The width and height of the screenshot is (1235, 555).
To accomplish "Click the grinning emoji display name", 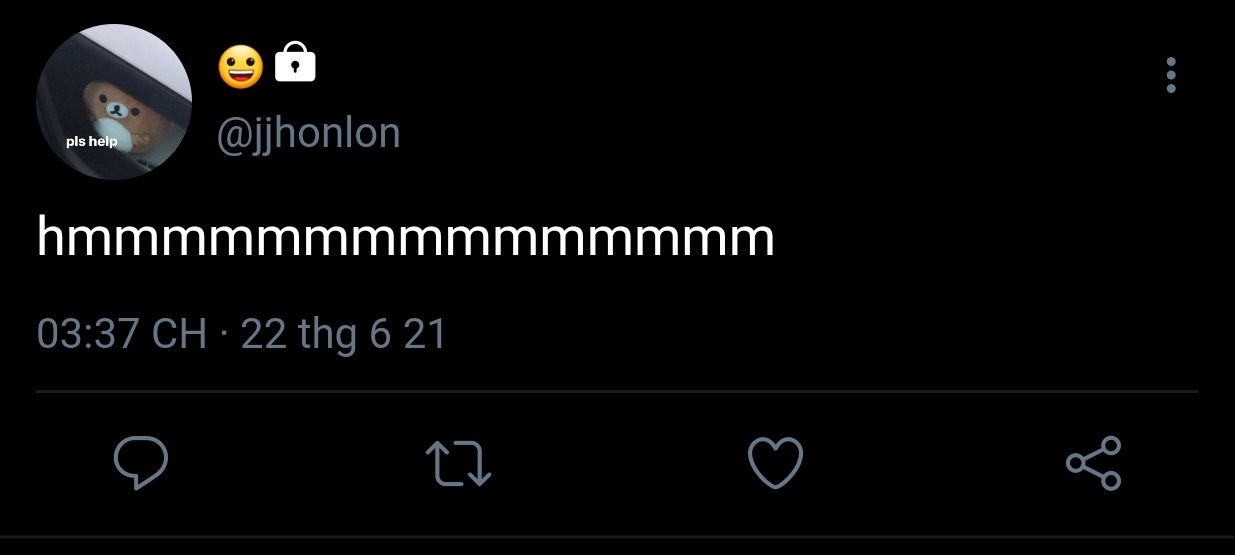I will pos(241,66).
